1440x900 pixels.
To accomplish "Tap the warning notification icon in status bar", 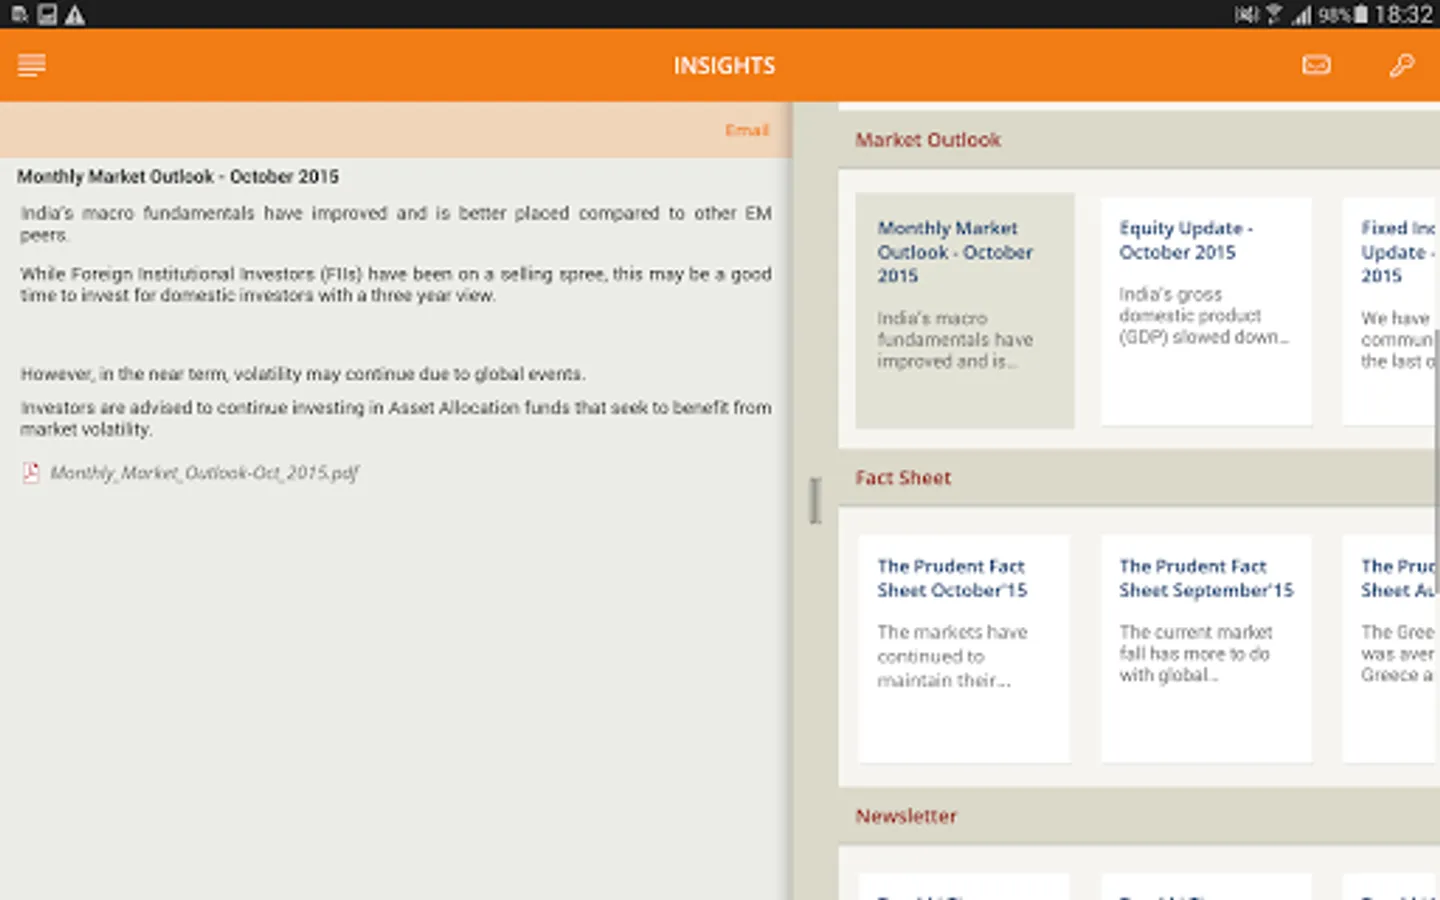I will click(75, 14).
